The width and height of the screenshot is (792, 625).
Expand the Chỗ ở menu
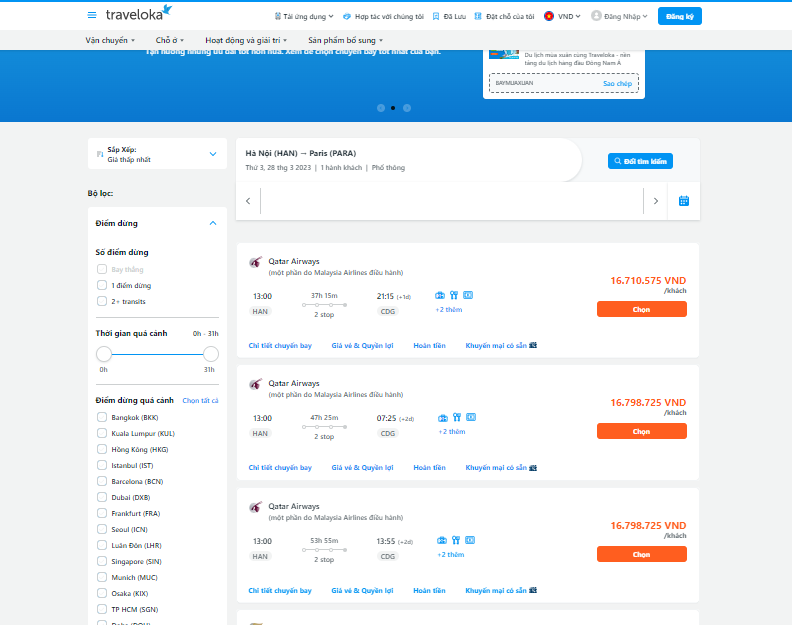(170, 40)
